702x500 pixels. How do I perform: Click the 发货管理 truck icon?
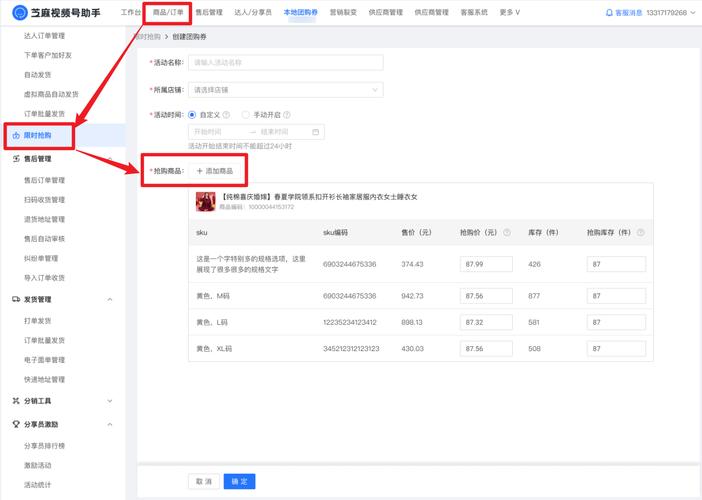click(x=15, y=299)
